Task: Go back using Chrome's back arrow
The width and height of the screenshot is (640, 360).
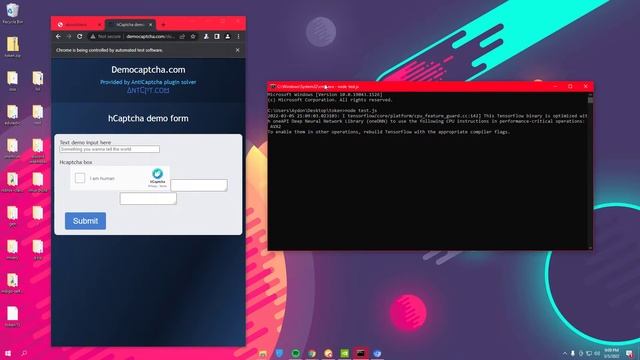Action: tap(58, 36)
